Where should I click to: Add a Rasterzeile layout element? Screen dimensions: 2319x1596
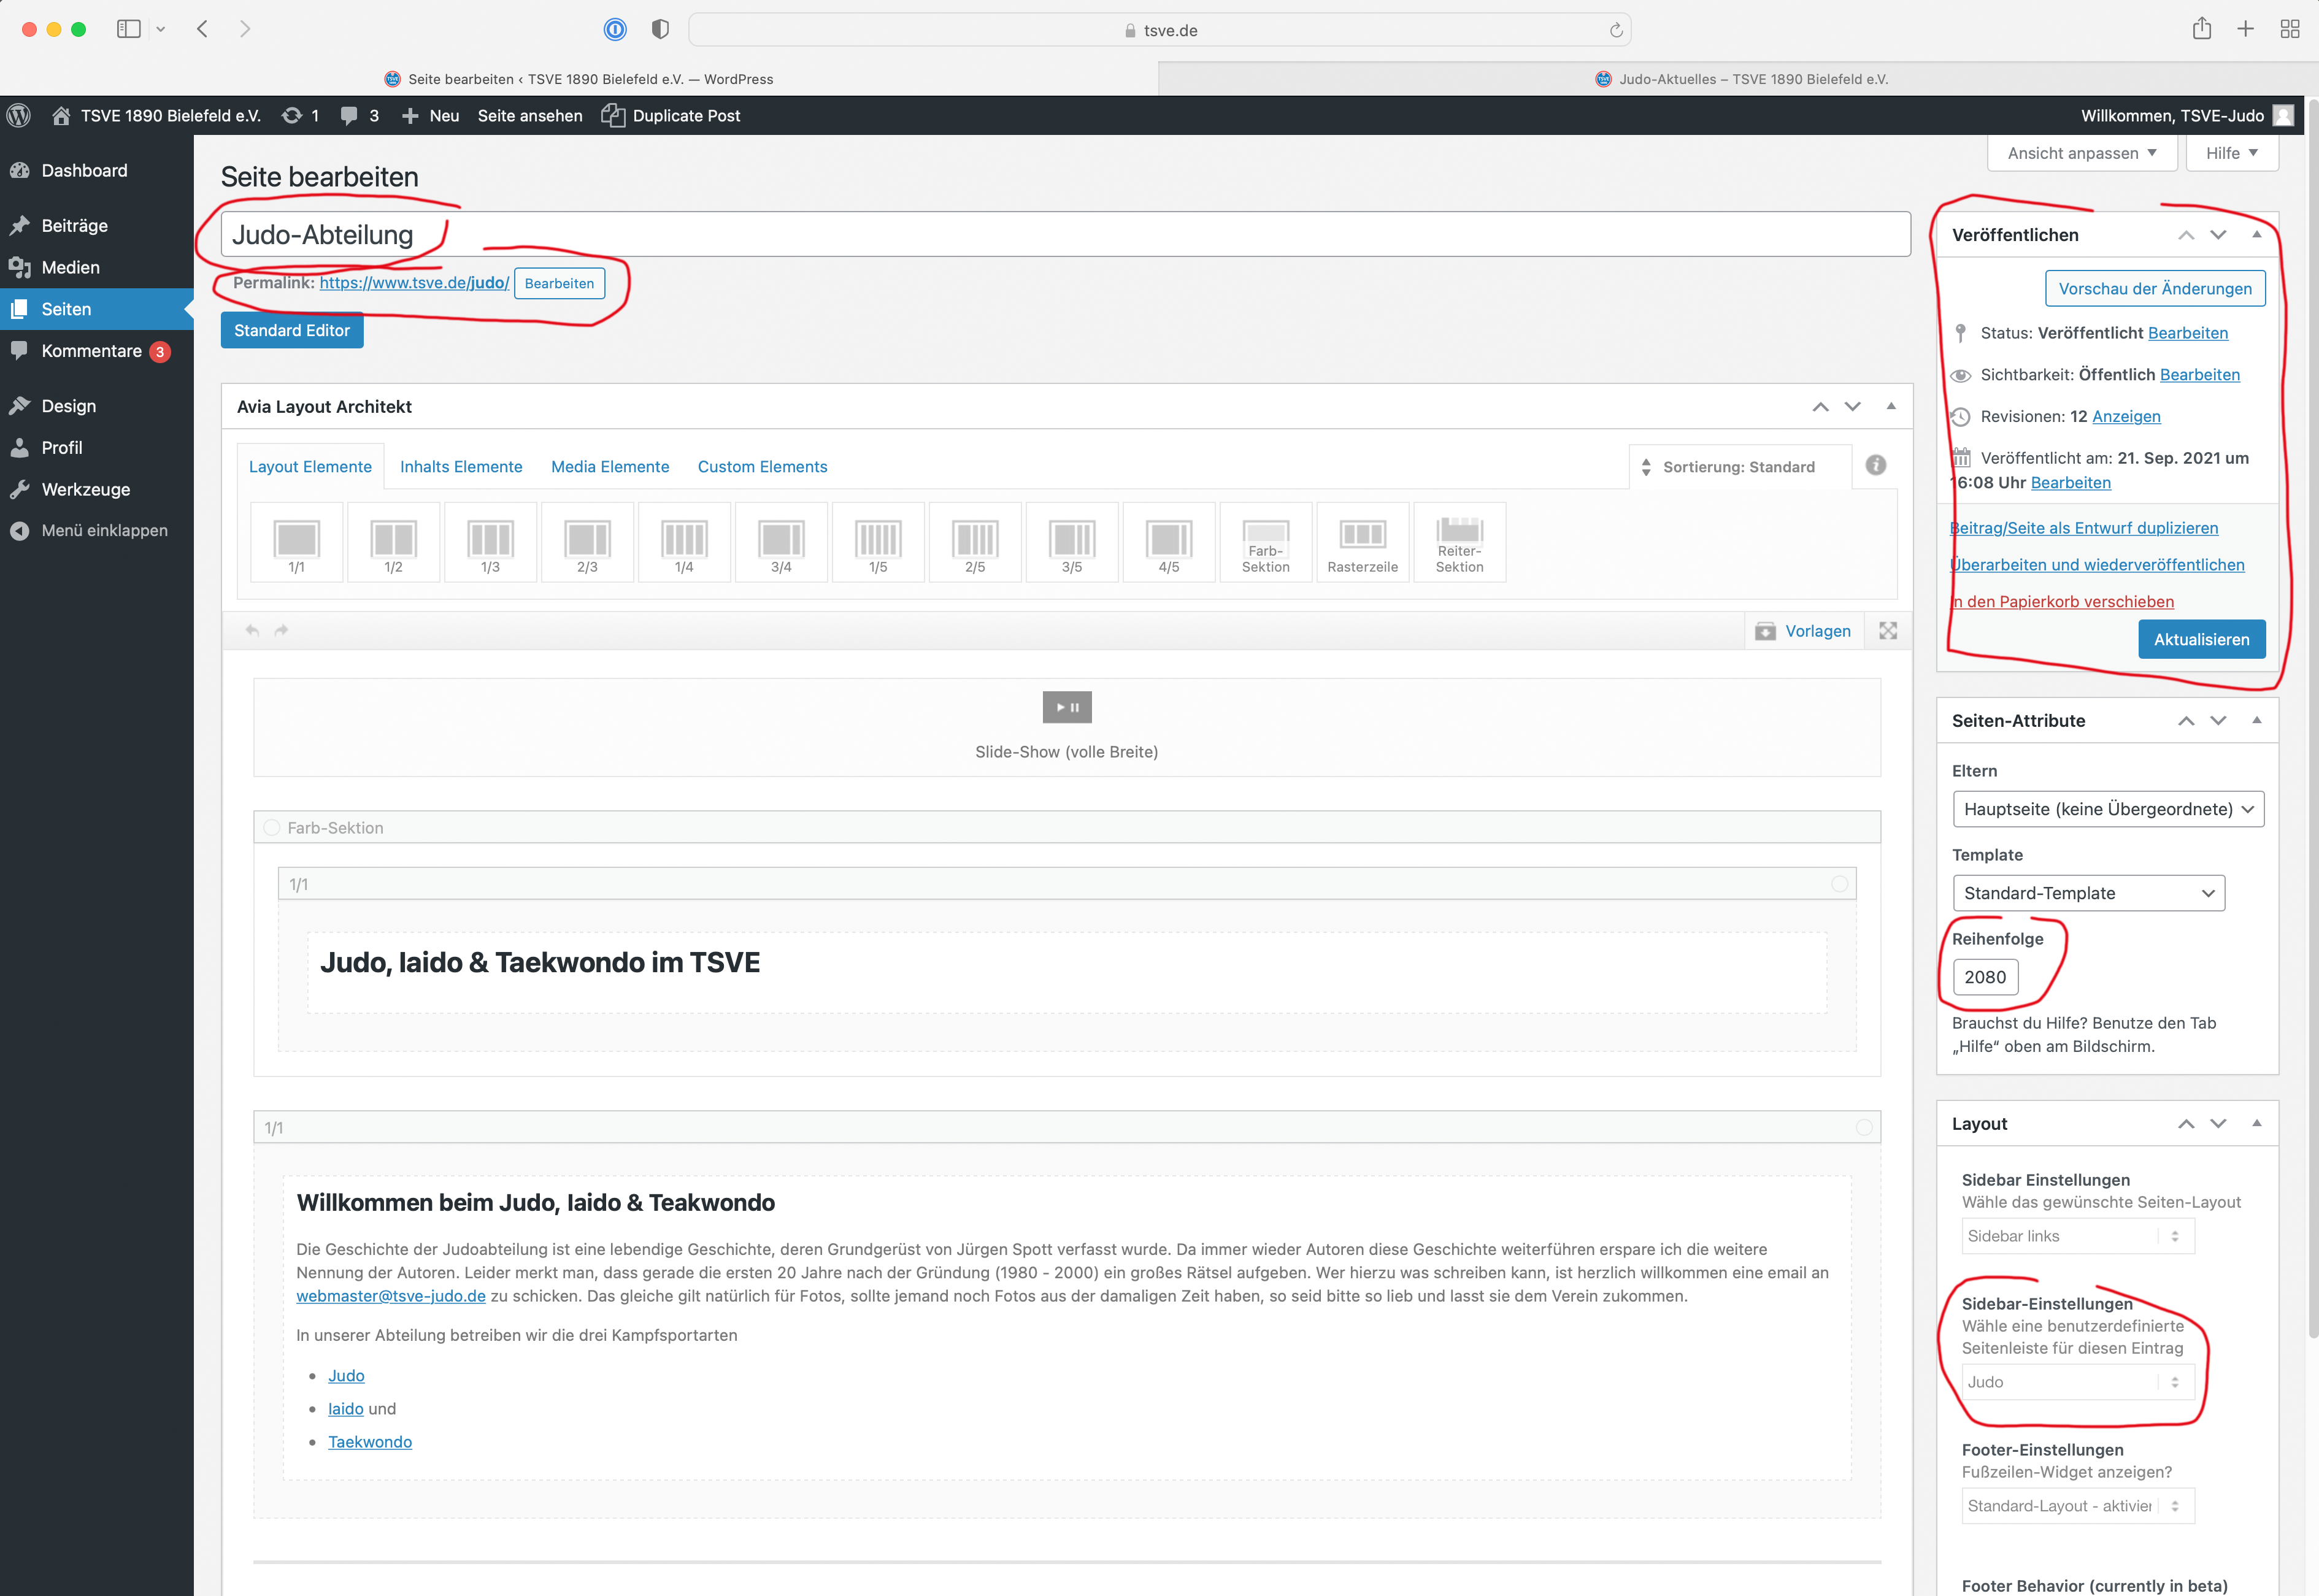1363,542
